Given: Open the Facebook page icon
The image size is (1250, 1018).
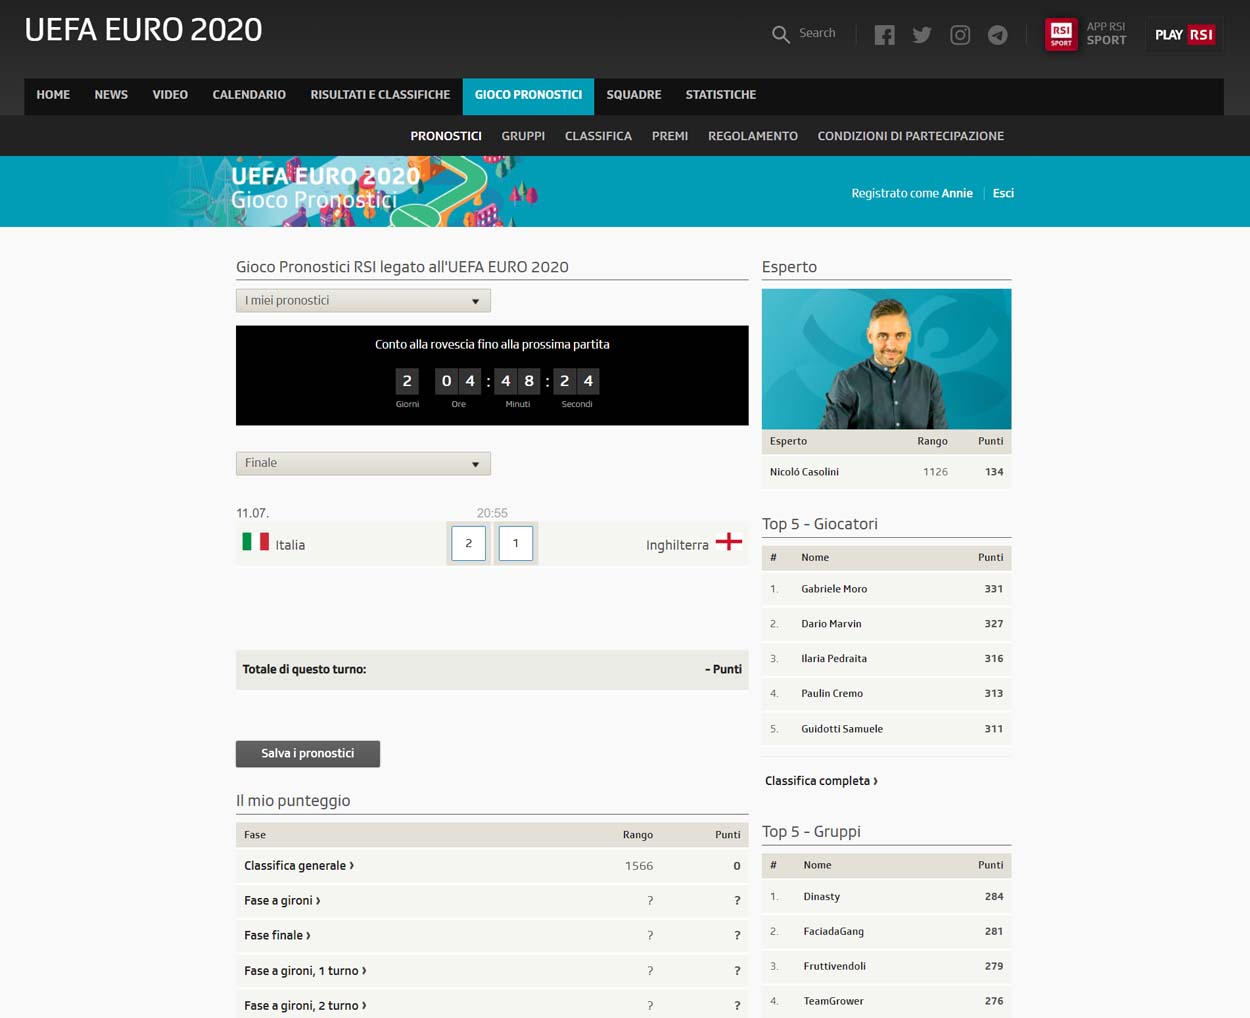Looking at the screenshot, I should 884,35.
